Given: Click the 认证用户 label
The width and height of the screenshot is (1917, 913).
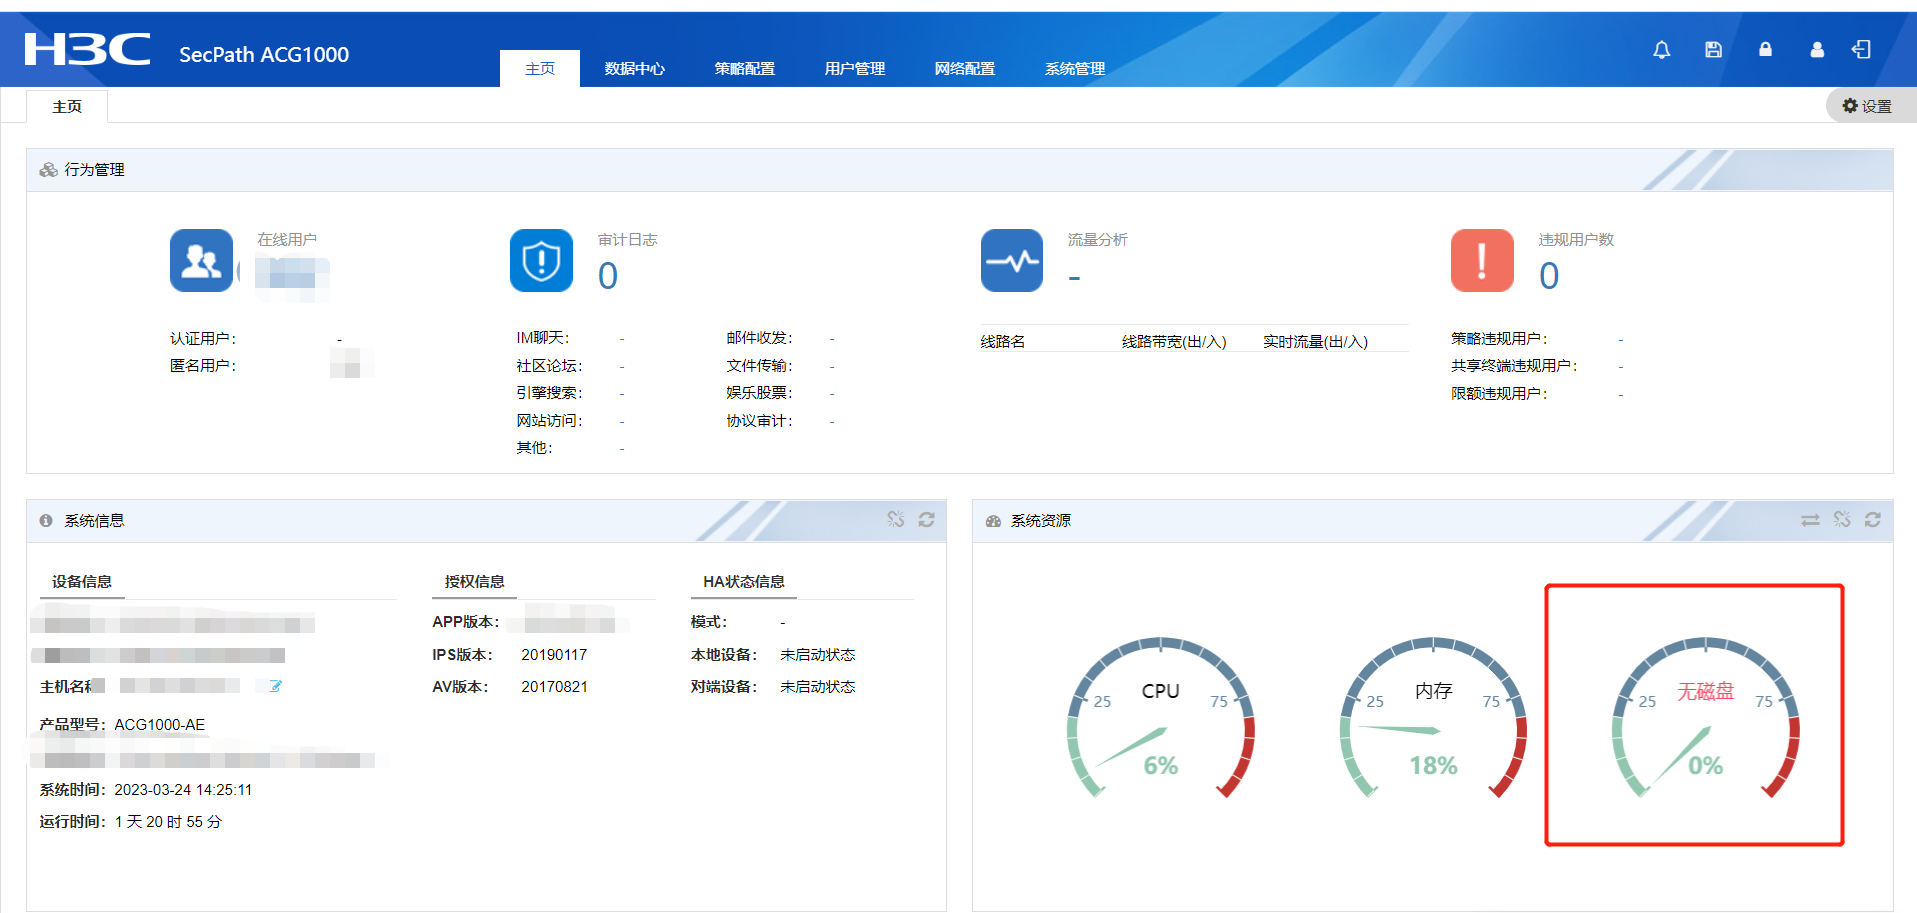Looking at the screenshot, I should point(203,339).
